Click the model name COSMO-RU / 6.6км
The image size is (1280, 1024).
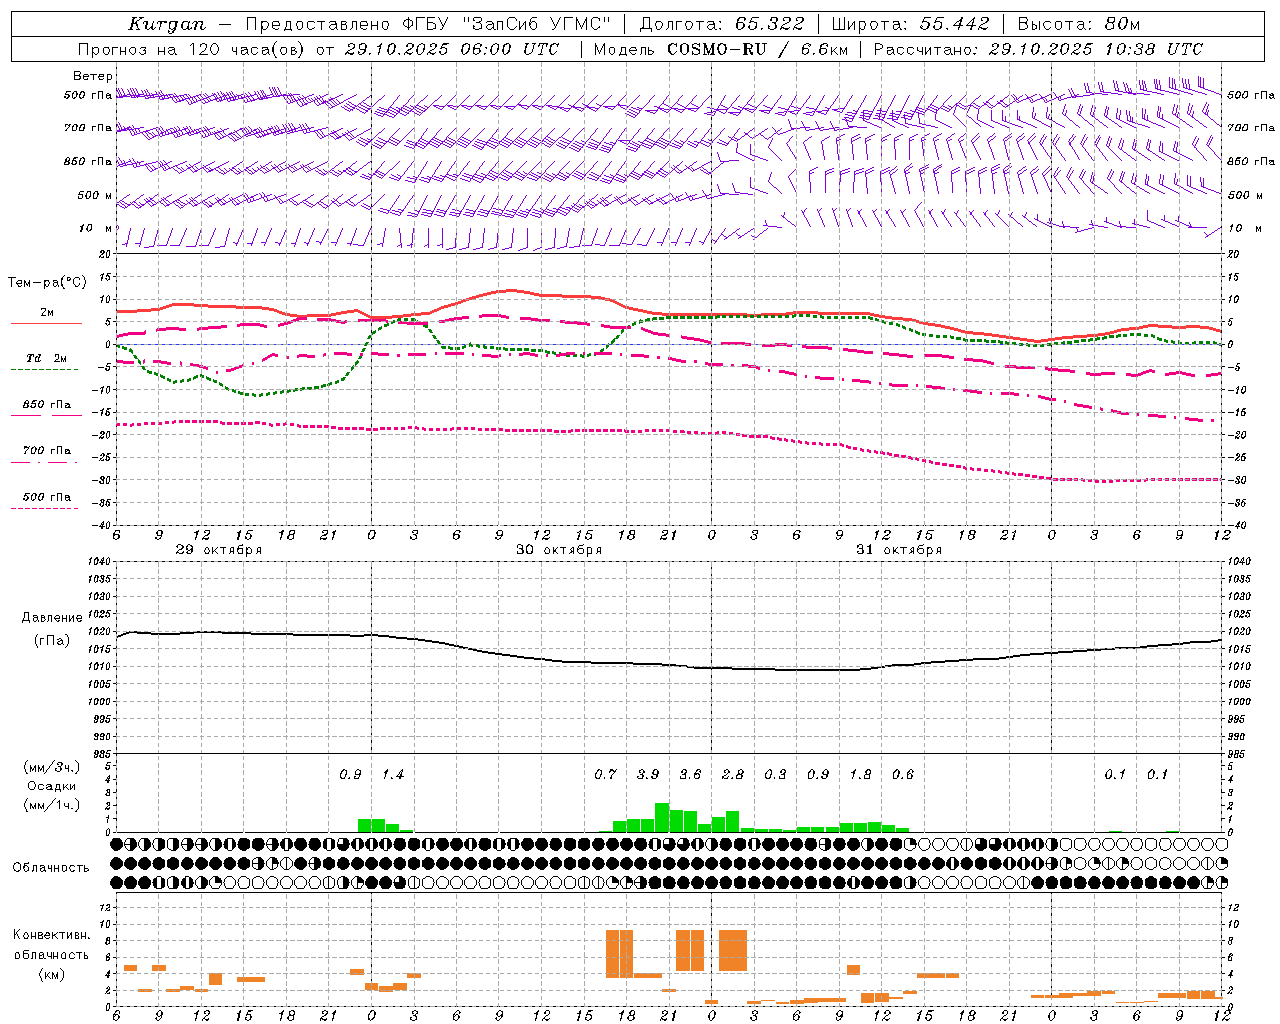[x=756, y=49]
